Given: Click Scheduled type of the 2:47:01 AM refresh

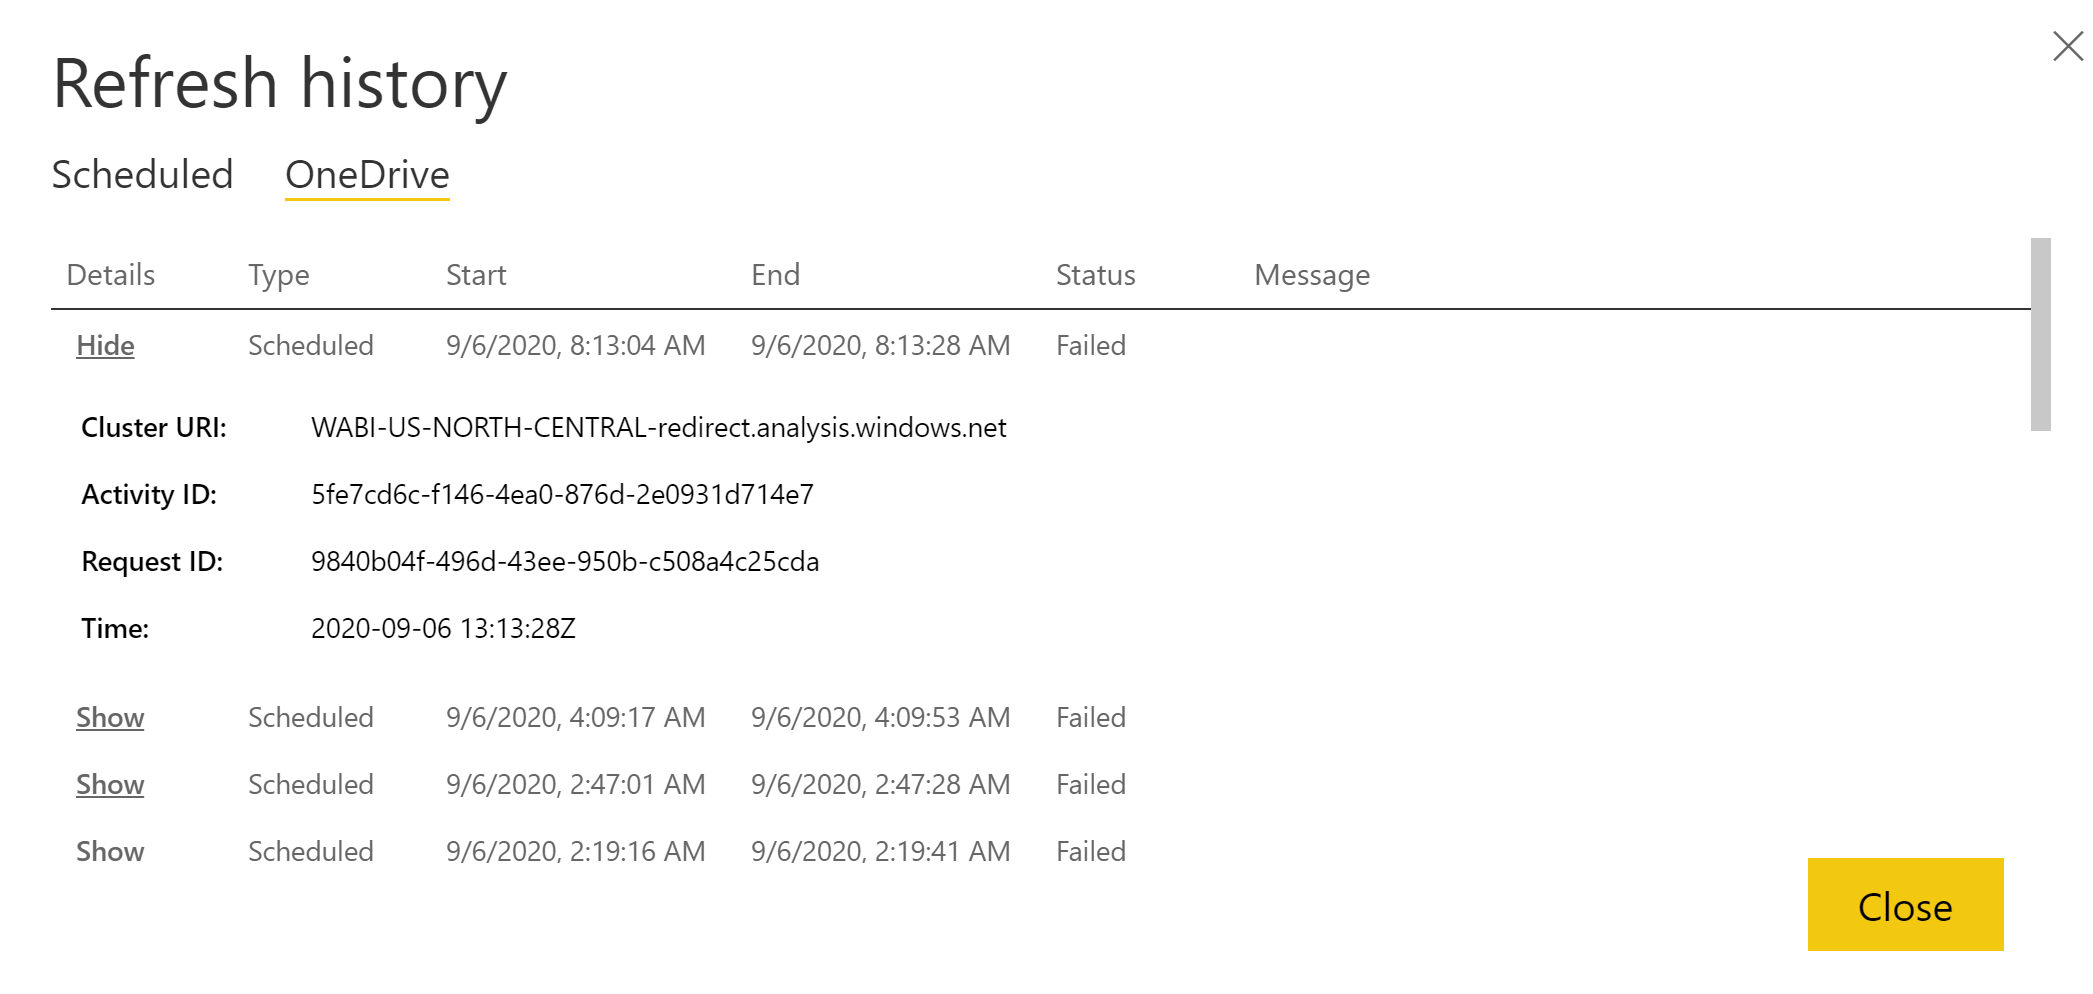Looking at the screenshot, I should click(x=311, y=785).
